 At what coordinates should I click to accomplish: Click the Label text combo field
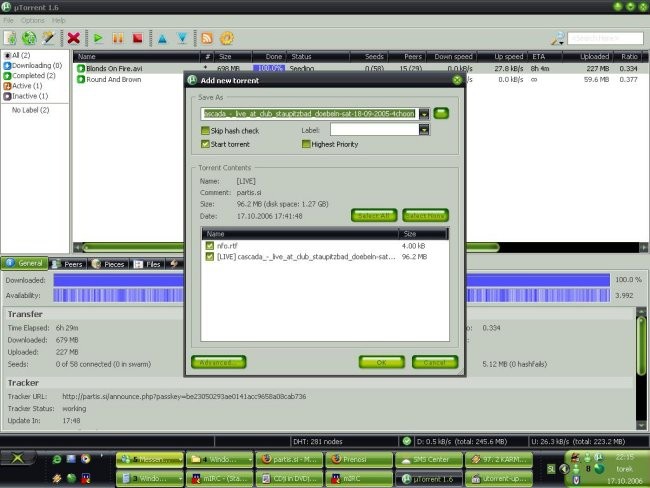(374, 130)
